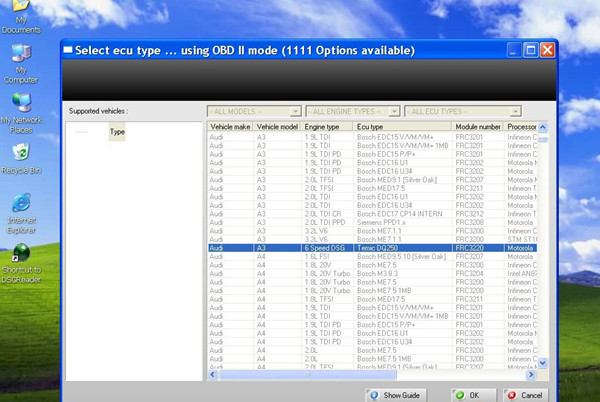600x402 pixels.
Task: Sort by Vehicle make column header
Action: click(x=230, y=128)
